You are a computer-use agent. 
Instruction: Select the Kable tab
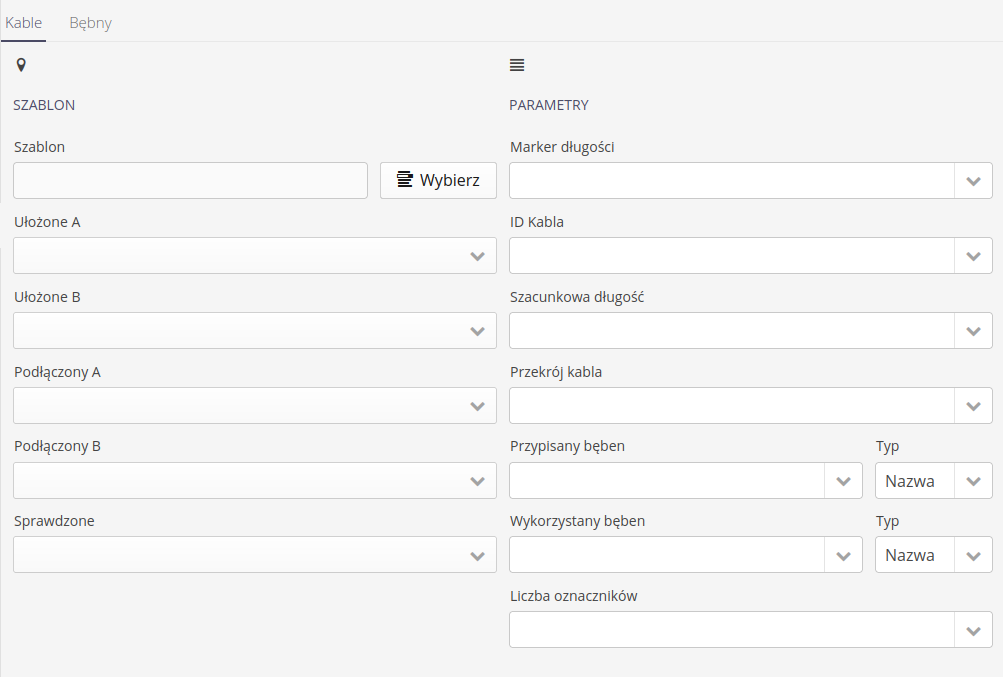24,23
